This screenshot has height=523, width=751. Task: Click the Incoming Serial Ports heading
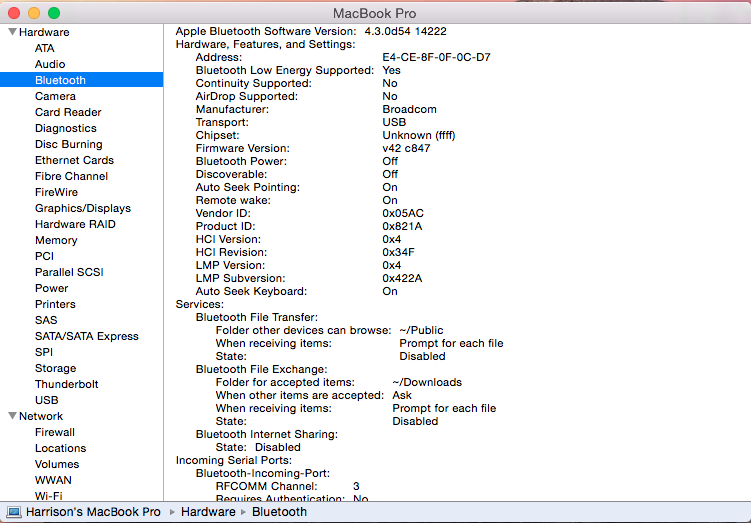[234, 460]
